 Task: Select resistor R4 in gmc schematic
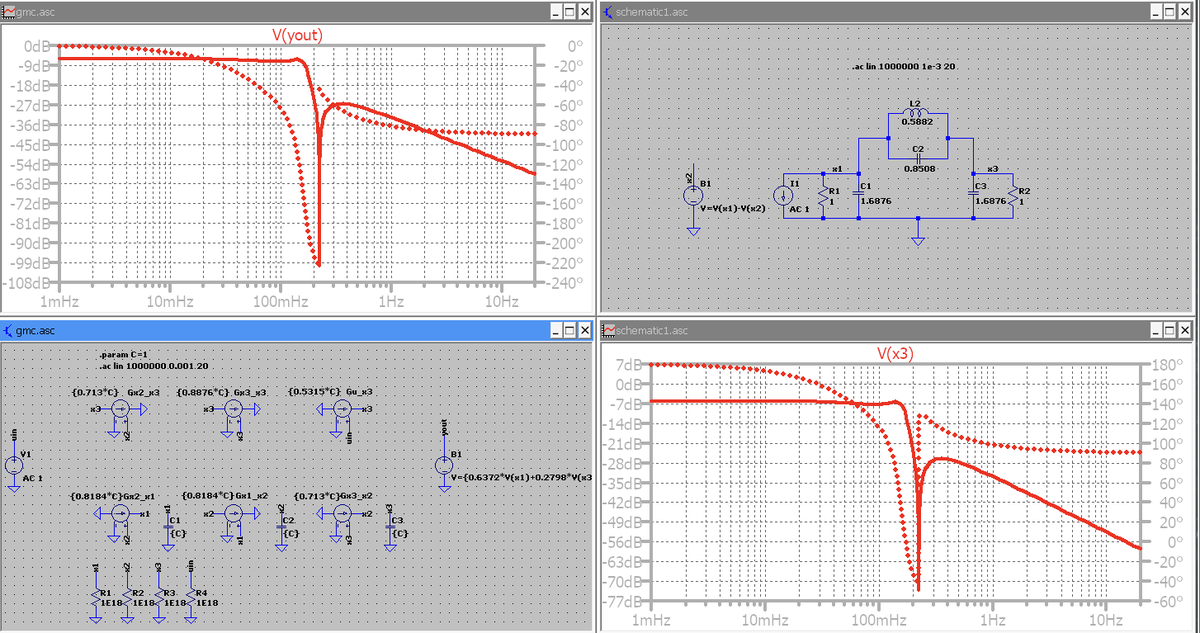(x=191, y=596)
